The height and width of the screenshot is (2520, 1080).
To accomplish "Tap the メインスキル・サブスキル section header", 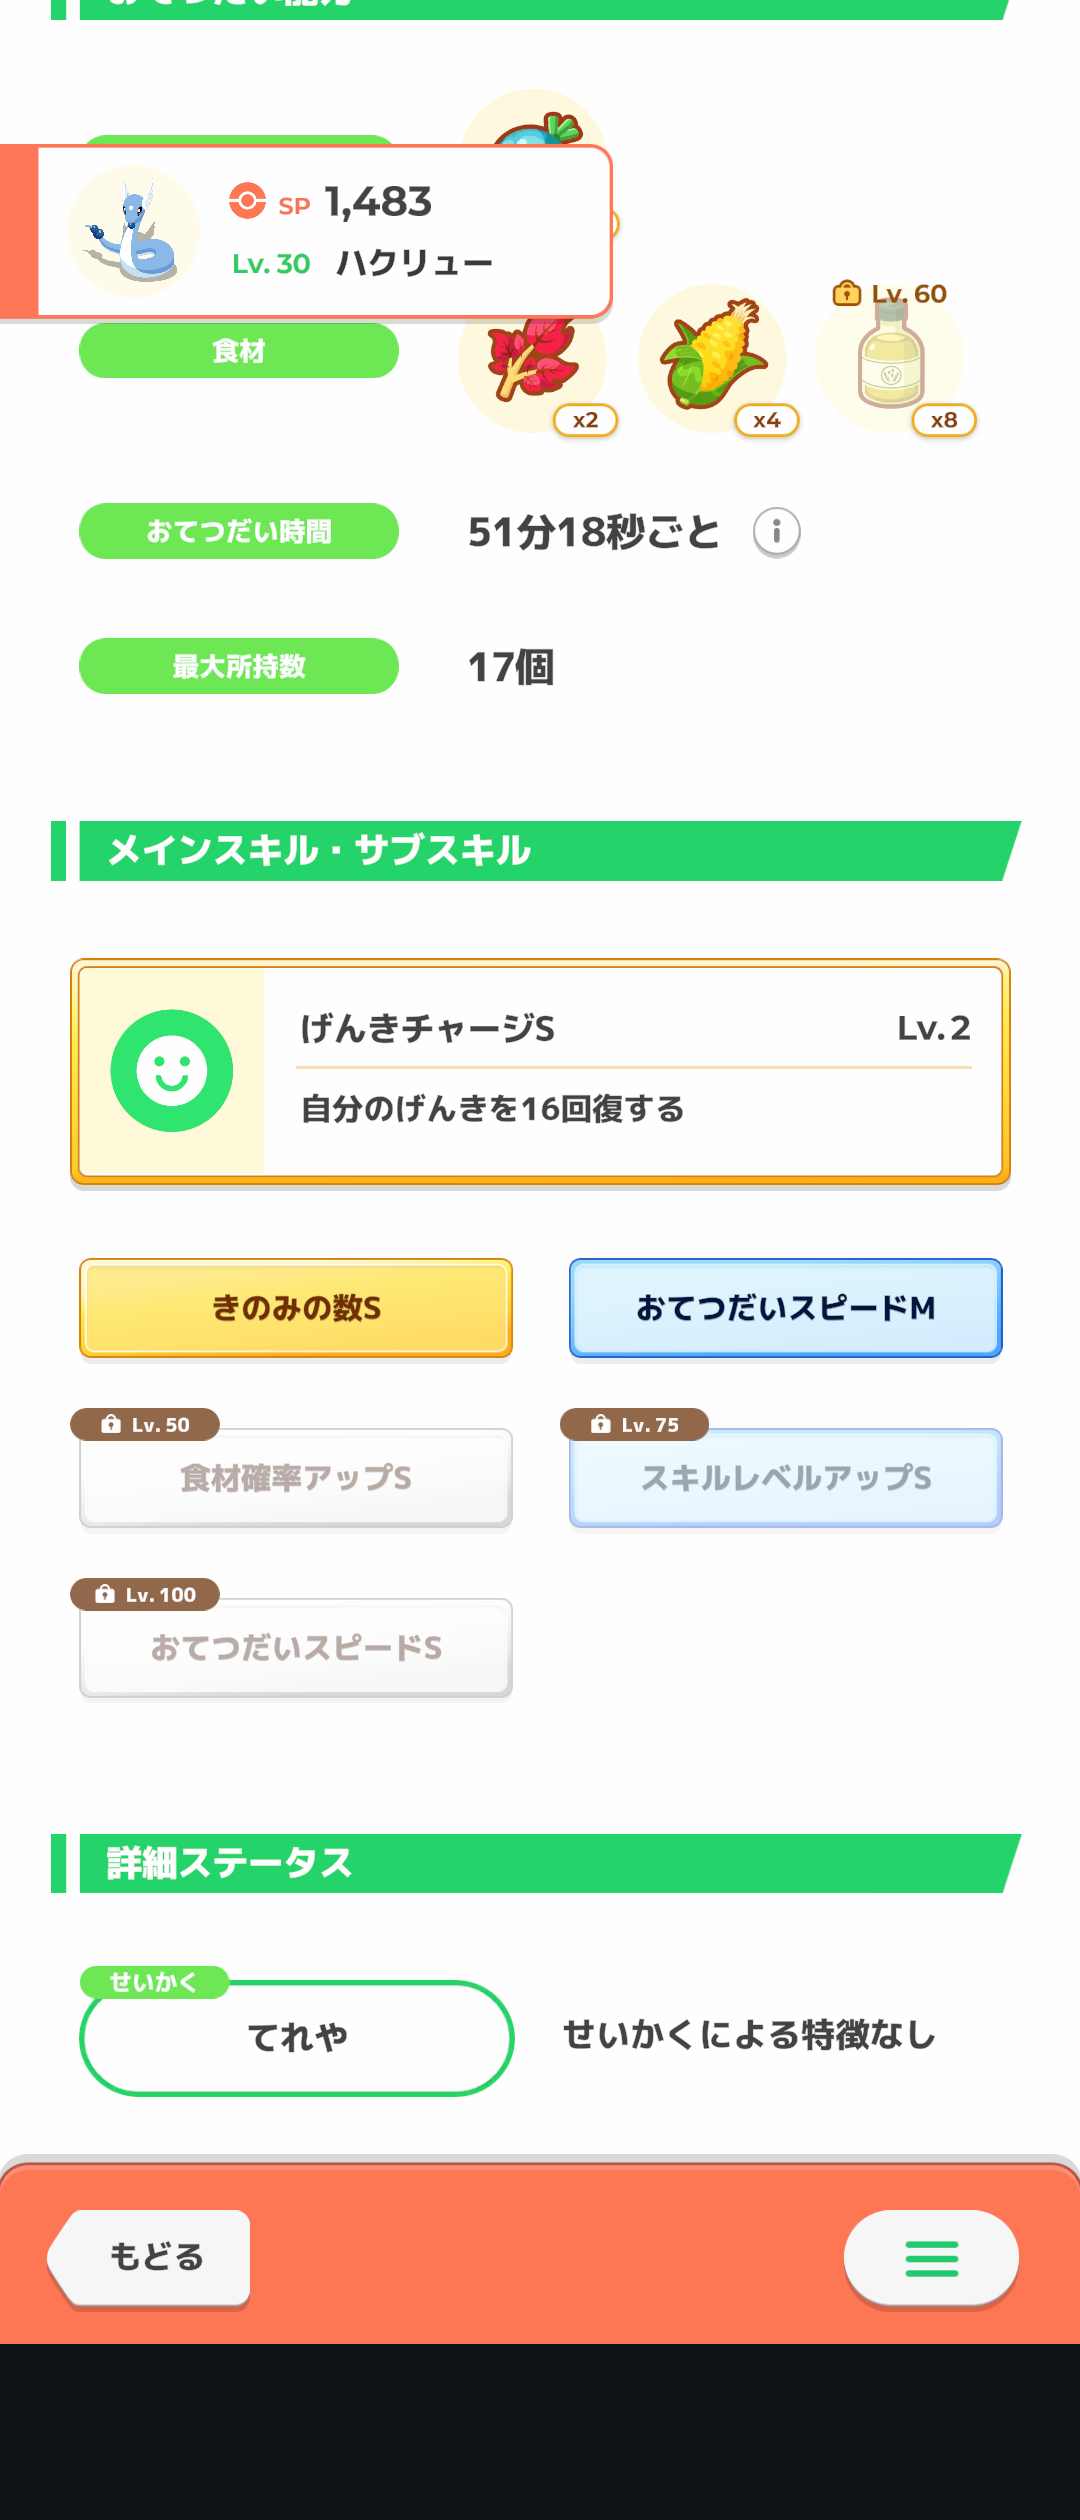I will (x=536, y=851).
